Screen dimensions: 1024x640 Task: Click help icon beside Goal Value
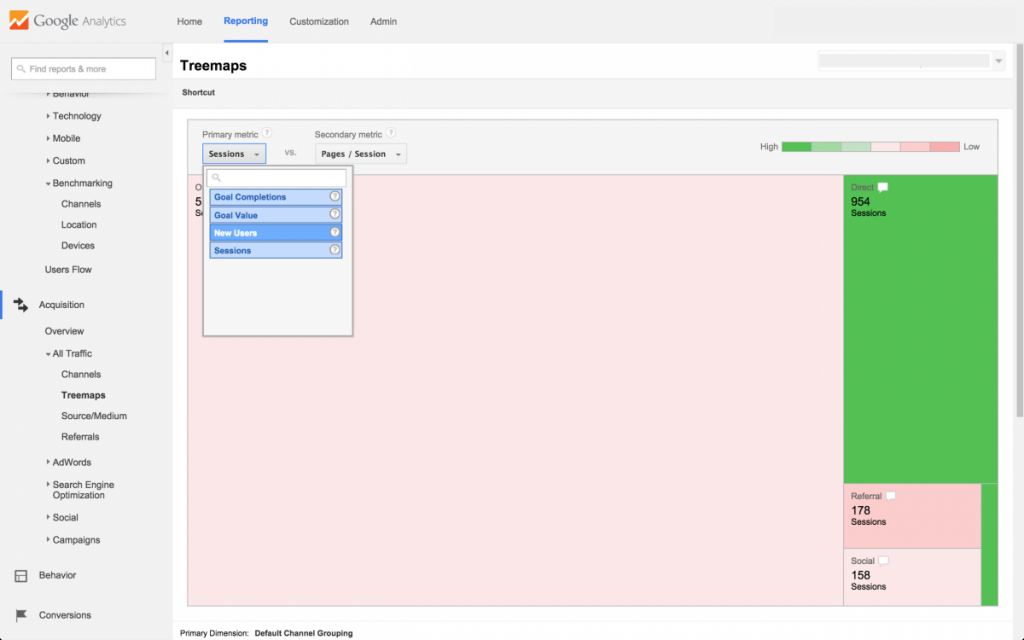pyautogui.click(x=334, y=214)
